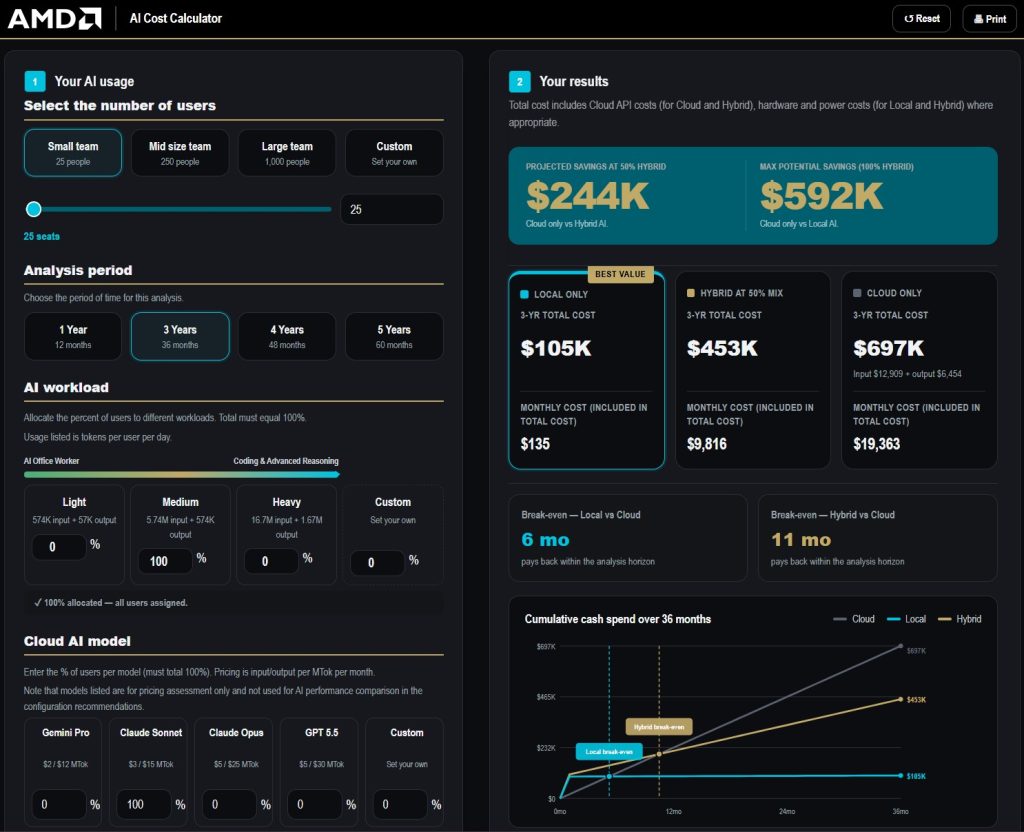
Task: Click the Print button
Action: [x=989, y=19]
